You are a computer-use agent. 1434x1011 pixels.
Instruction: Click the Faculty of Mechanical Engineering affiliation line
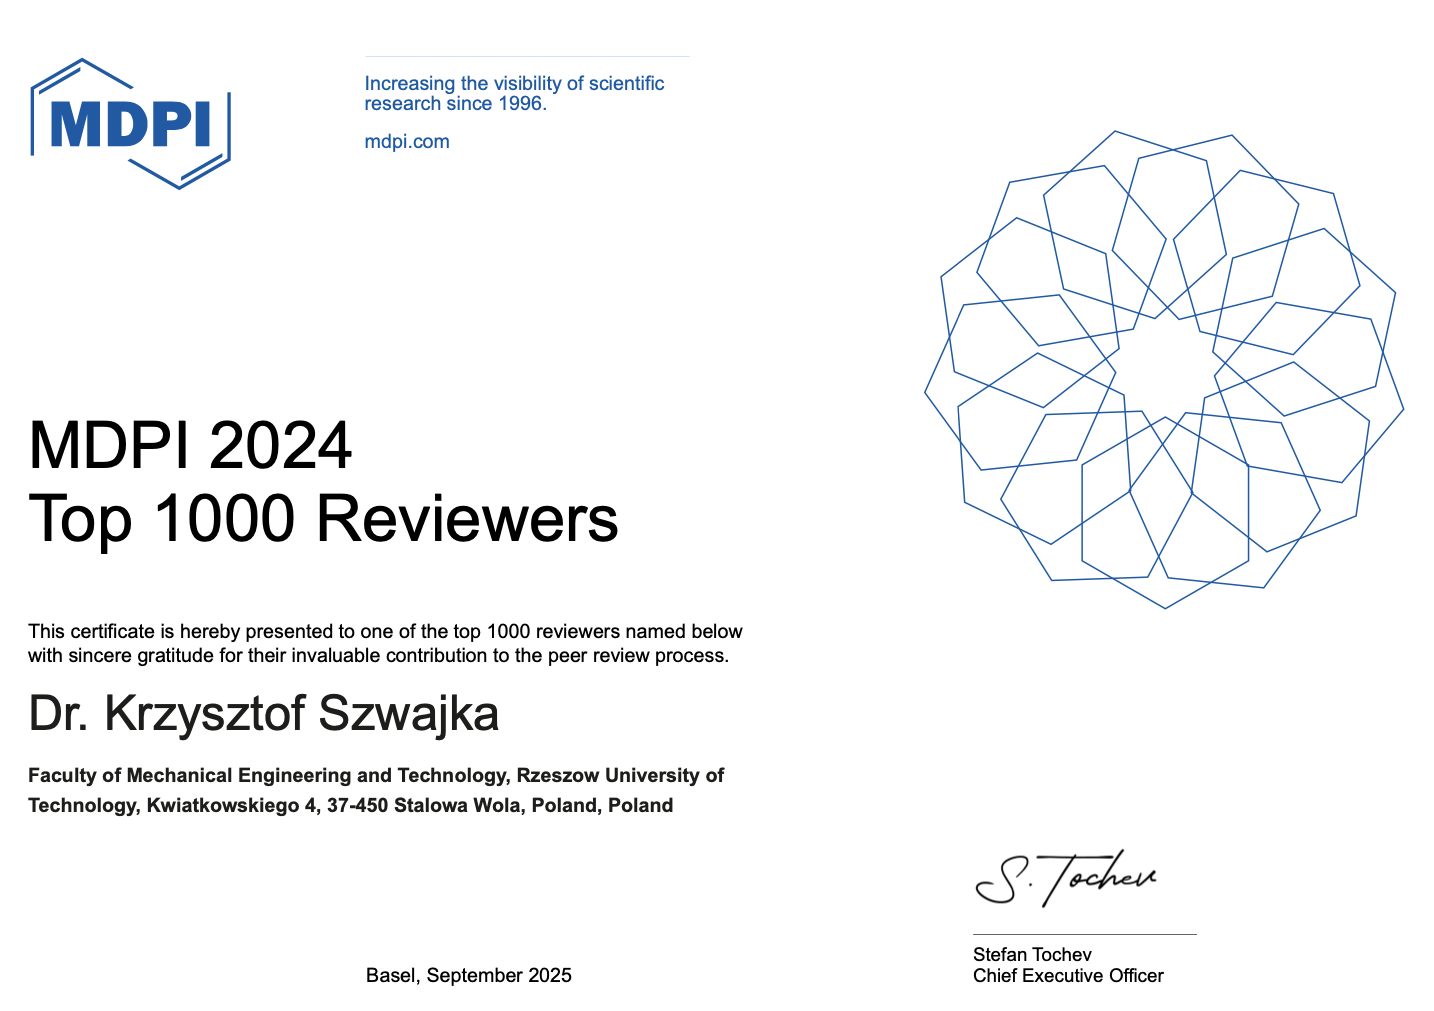(375, 775)
